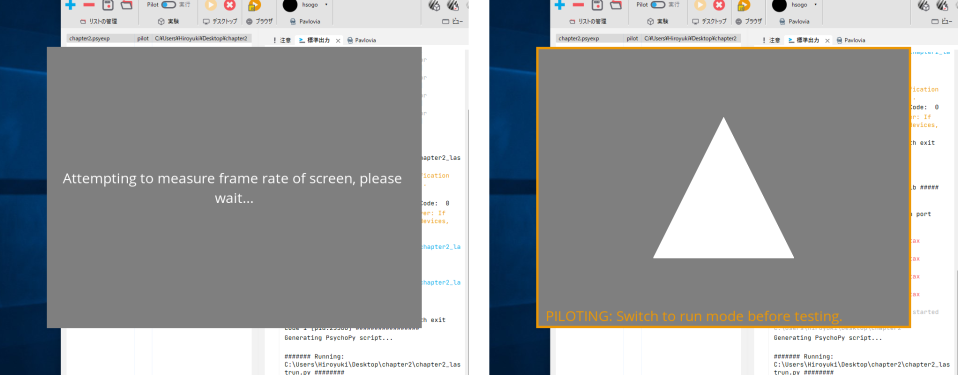Close the 標準出力 tab in left screenshot
This screenshot has height=375, width=958.
click(x=338, y=40)
